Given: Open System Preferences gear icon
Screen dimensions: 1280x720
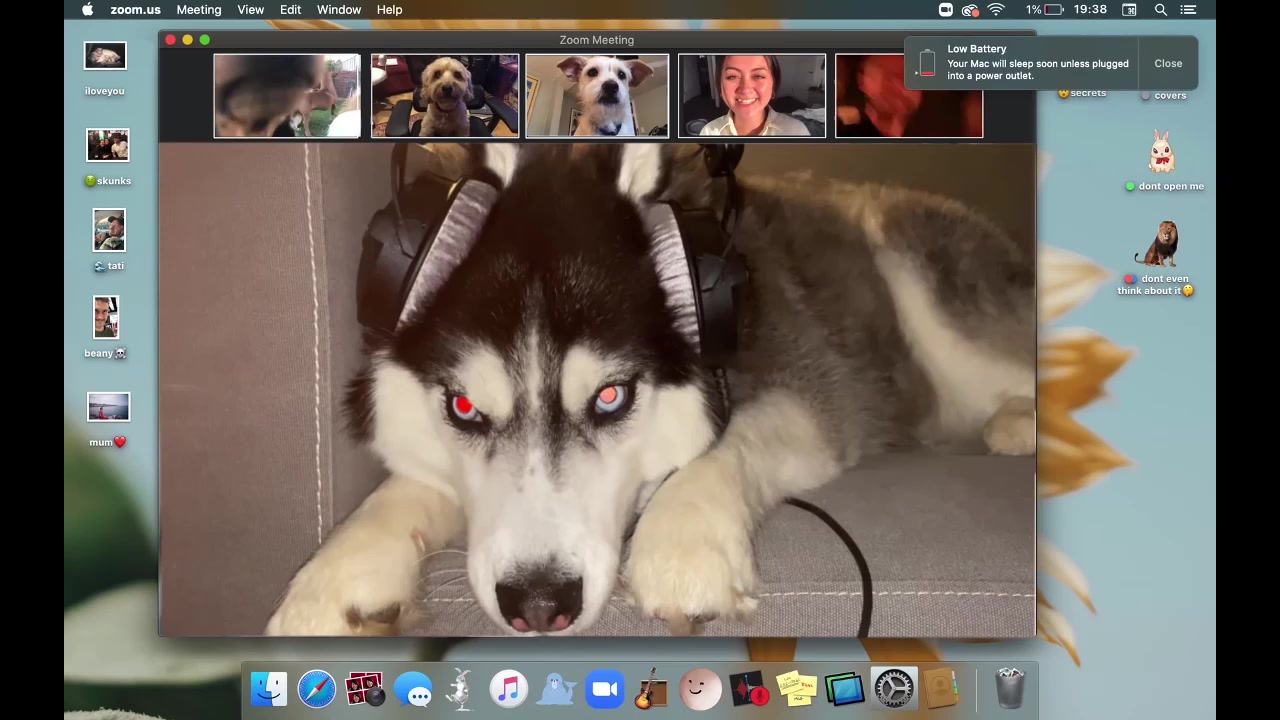Looking at the screenshot, I should coord(893,689).
